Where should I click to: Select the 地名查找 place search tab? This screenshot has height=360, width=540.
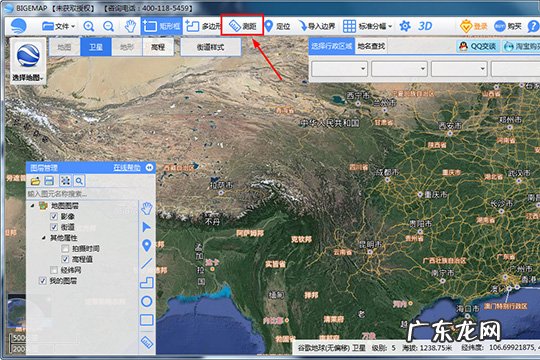tap(371, 46)
